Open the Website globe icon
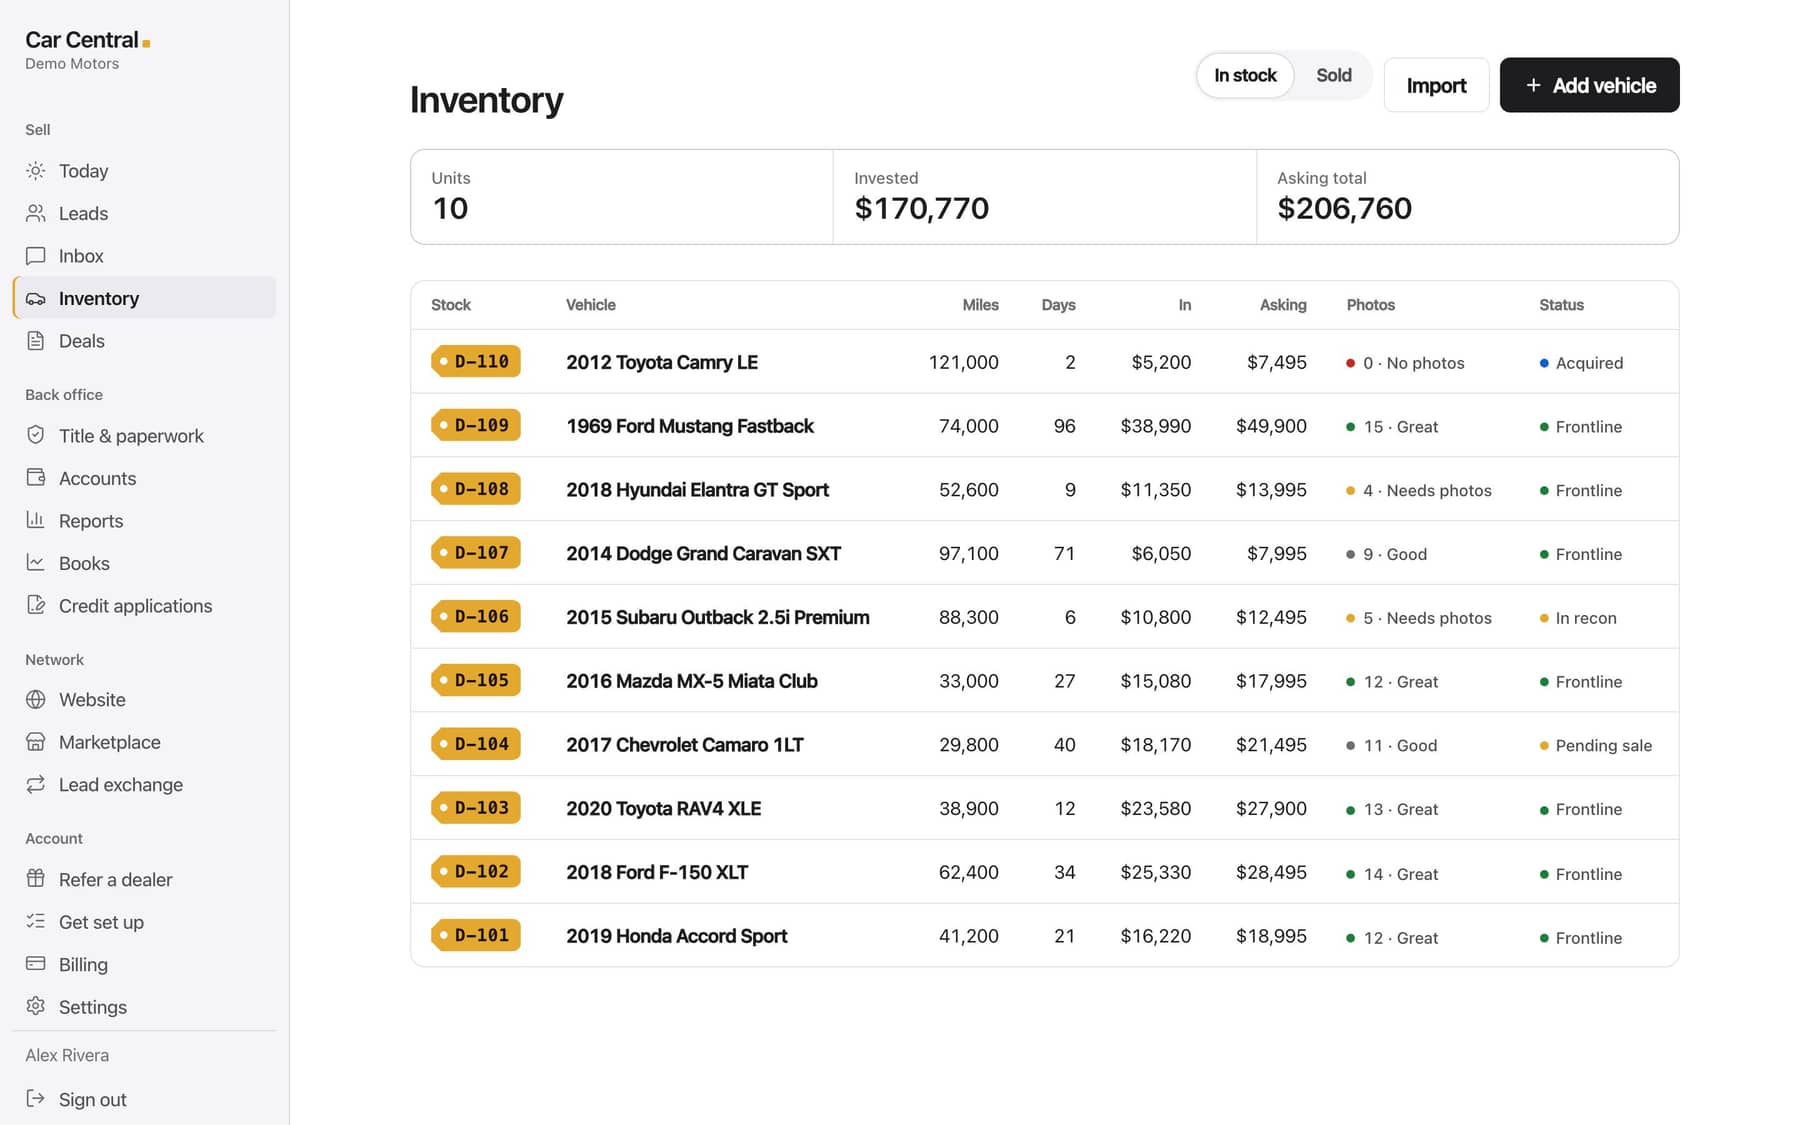 click(36, 700)
